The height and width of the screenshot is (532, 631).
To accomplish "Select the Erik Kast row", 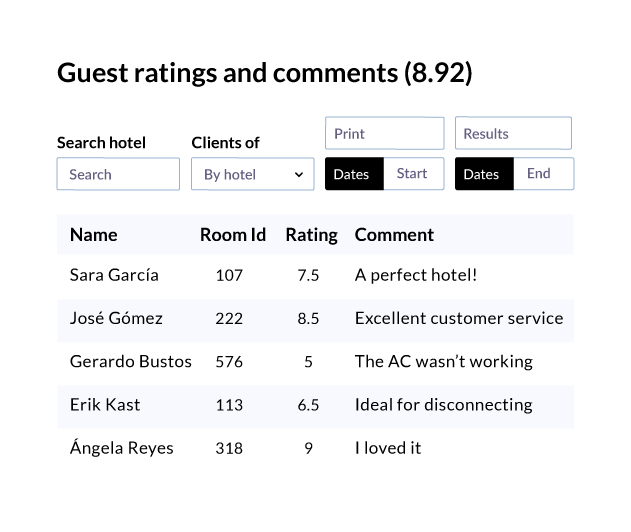I will [x=316, y=404].
